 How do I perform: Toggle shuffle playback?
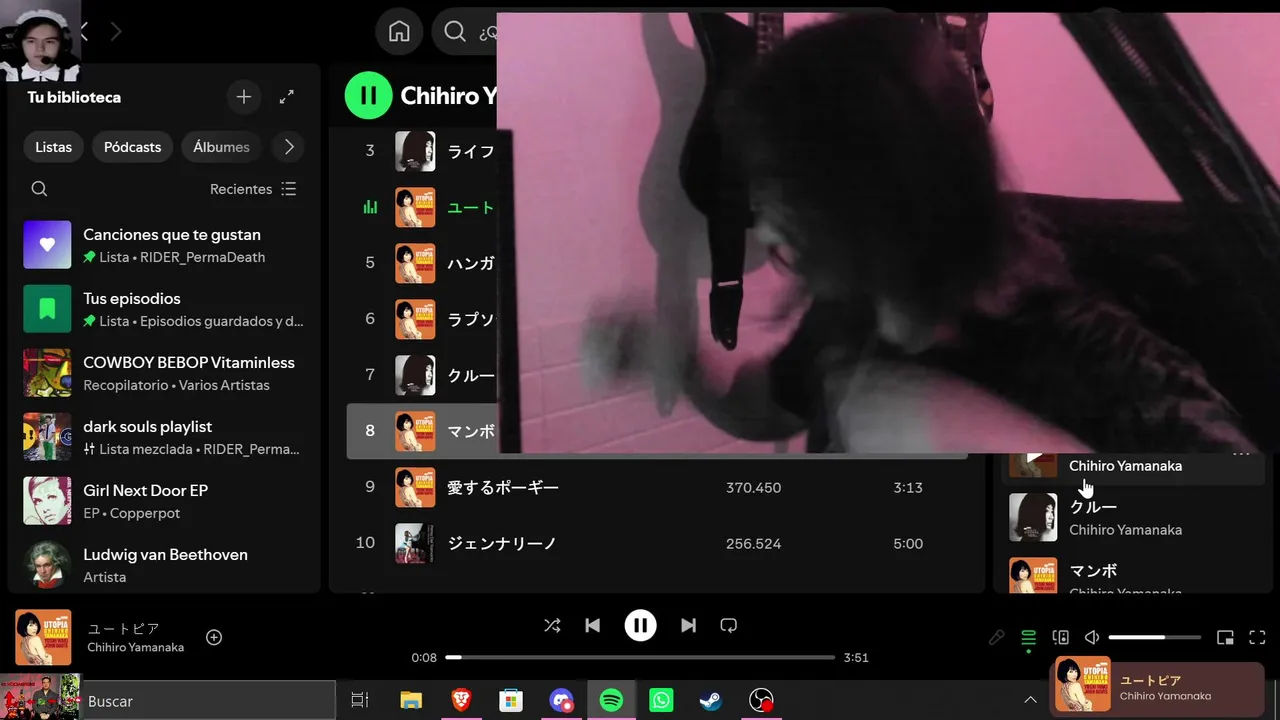click(x=552, y=626)
